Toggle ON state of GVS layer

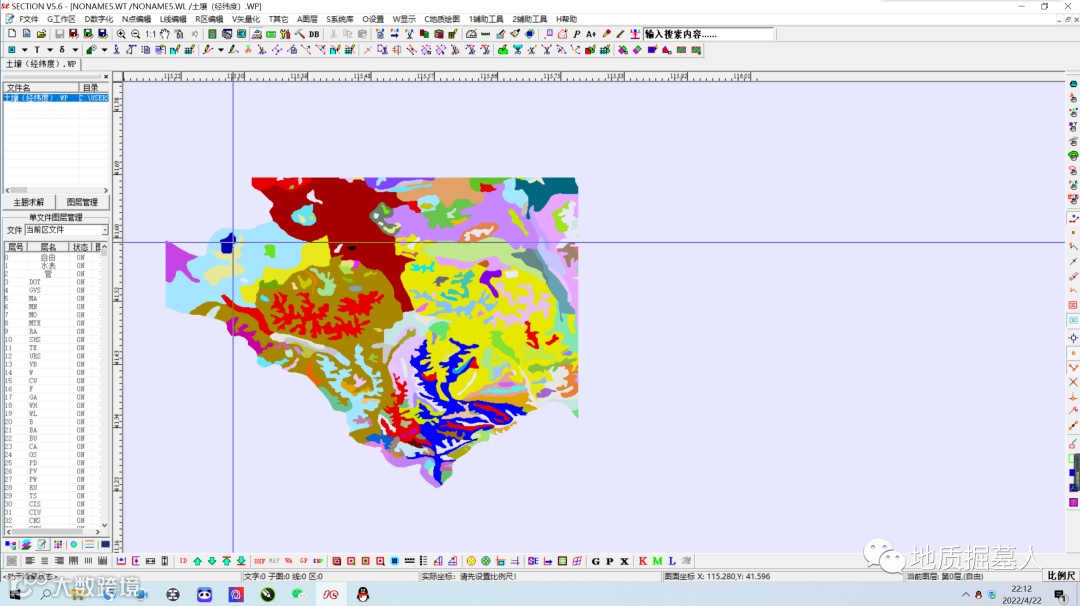pos(80,290)
